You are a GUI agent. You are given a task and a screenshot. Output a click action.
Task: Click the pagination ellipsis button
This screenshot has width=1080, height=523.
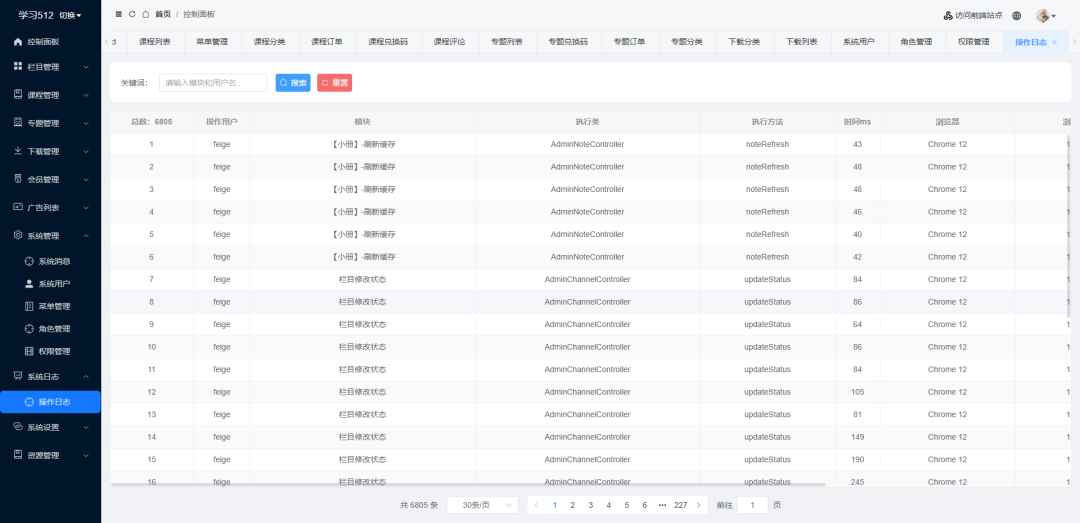click(x=663, y=505)
